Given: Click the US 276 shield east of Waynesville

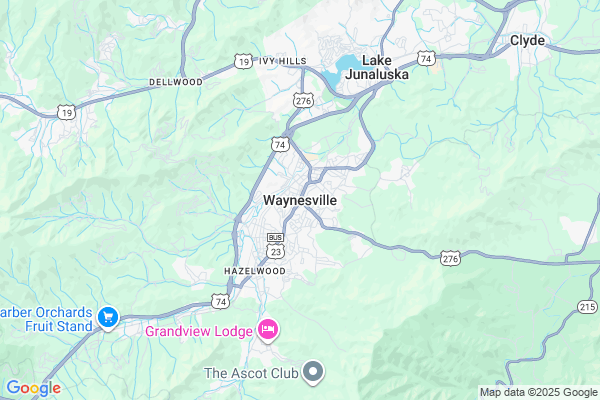Looking at the screenshot, I should click(450, 259).
